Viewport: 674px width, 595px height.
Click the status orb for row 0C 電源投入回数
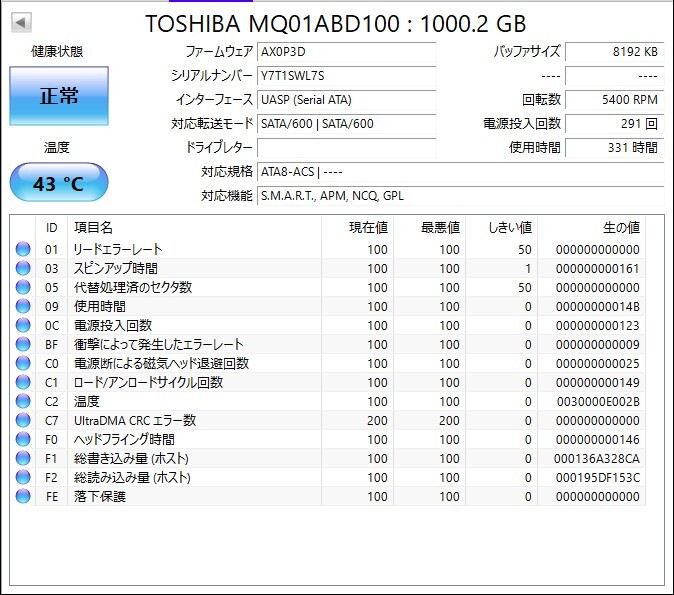point(23,325)
